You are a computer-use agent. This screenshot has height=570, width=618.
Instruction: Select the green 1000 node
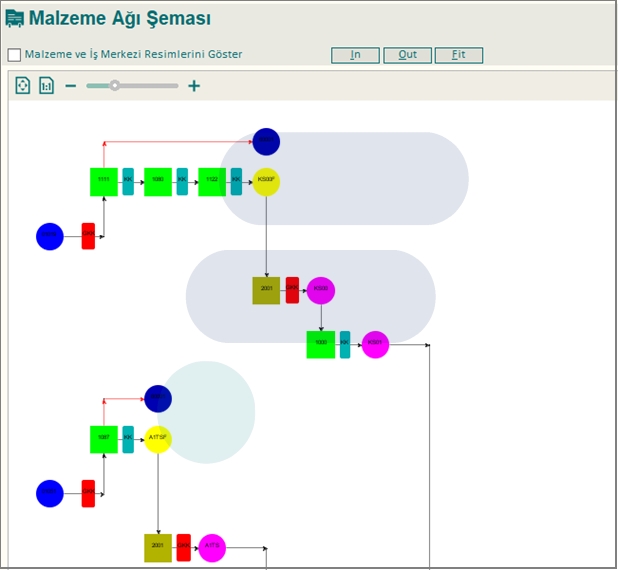(320, 344)
